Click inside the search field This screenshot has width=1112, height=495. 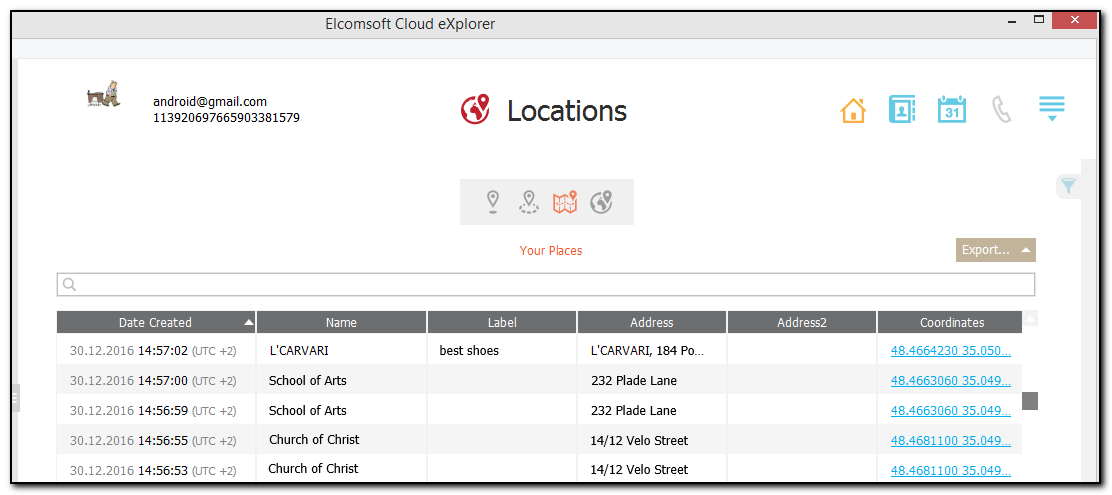545,285
